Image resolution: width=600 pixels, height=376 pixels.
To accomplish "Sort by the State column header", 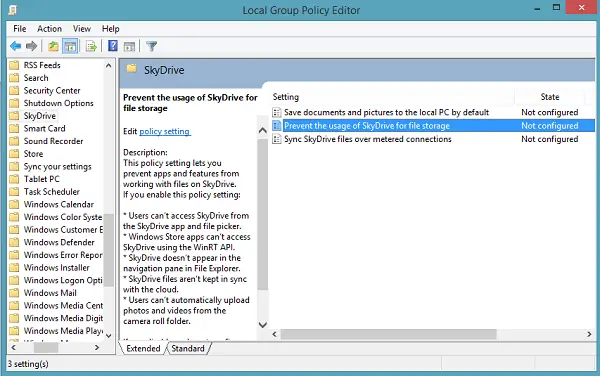I will [x=549, y=97].
